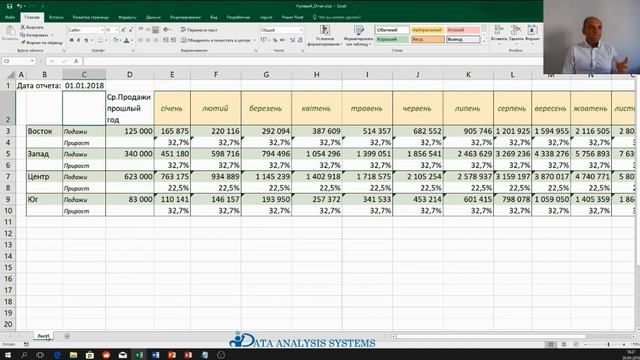Screen dimensions: 640x360
Task: Open the font name dropdown
Action: point(102,30)
